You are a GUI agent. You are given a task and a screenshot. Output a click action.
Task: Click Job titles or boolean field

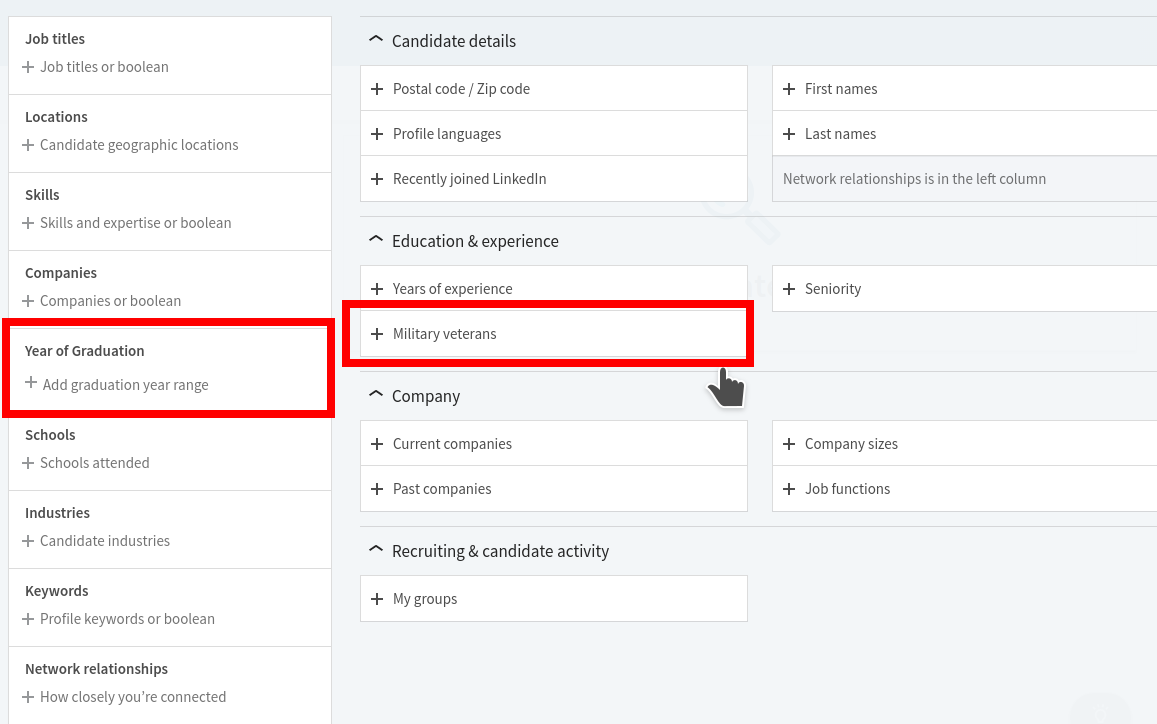(104, 67)
